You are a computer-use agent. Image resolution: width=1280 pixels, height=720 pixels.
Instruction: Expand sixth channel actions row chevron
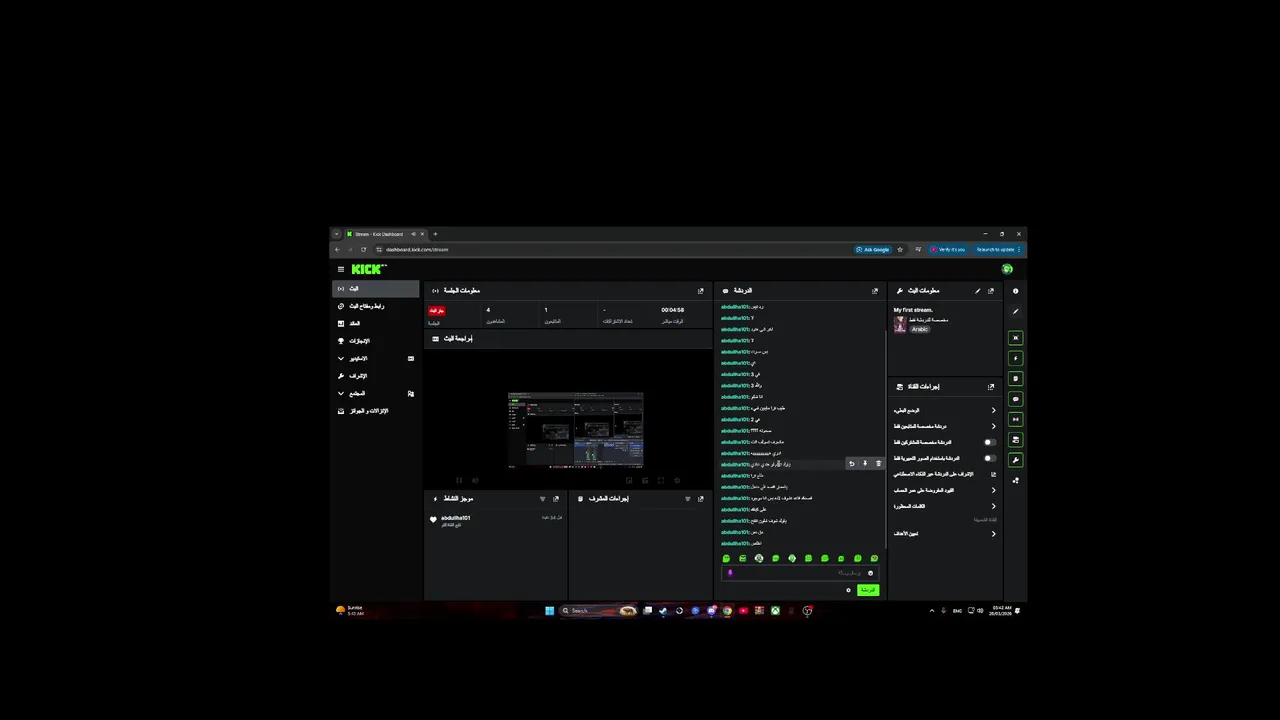click(x=993, y=490)
